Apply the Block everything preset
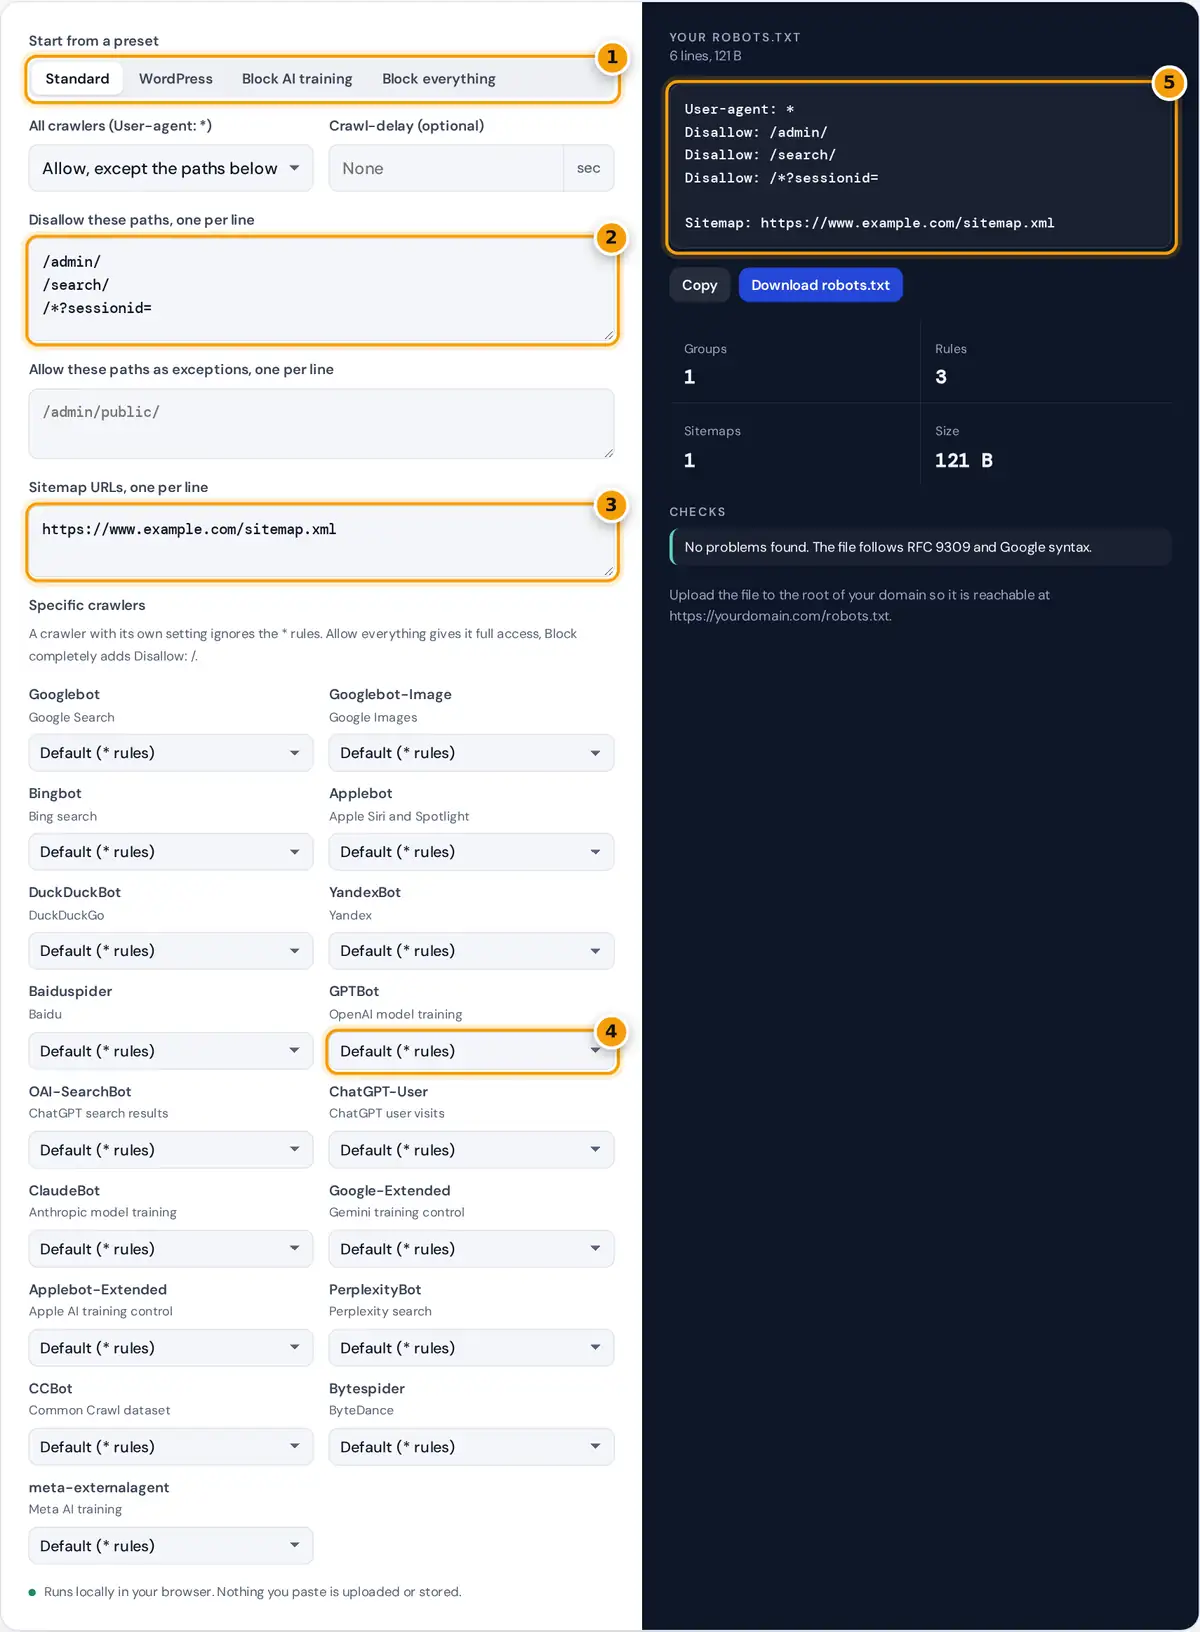The height and width of the screenshot is (1632, 1200). 439,79
